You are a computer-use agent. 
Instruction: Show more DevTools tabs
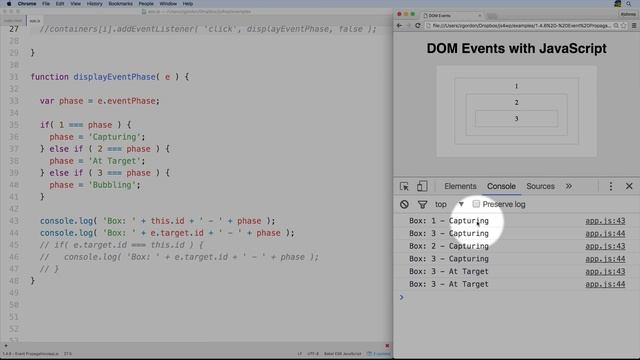point(569,186)
